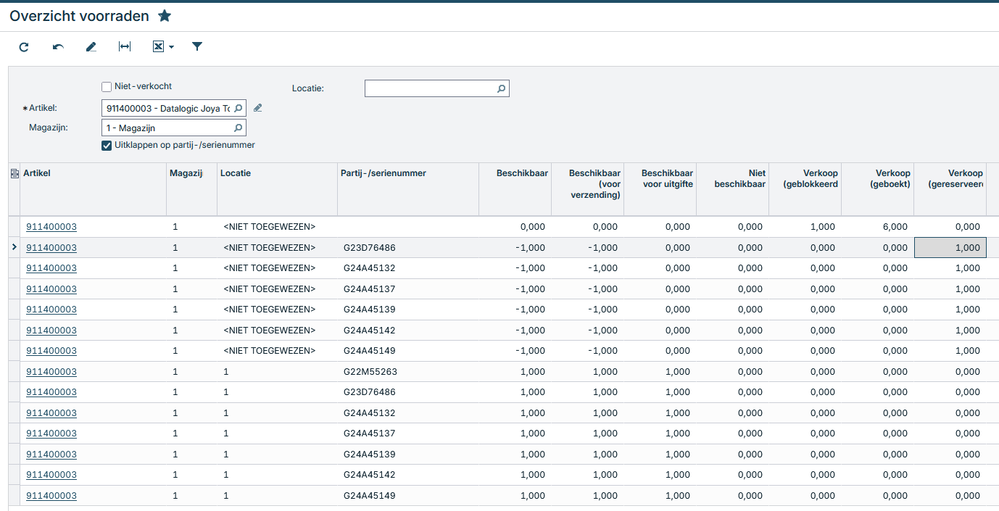The width and height of the screenshot is (999, 511).
Task: Click the undo arrow icon in the toolbar
Action: pyautogui.click(x=58, y=47)
